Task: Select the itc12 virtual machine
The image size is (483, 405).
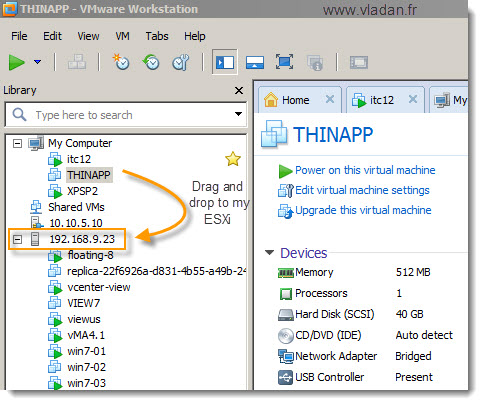Action: click(x=79, y=159)
